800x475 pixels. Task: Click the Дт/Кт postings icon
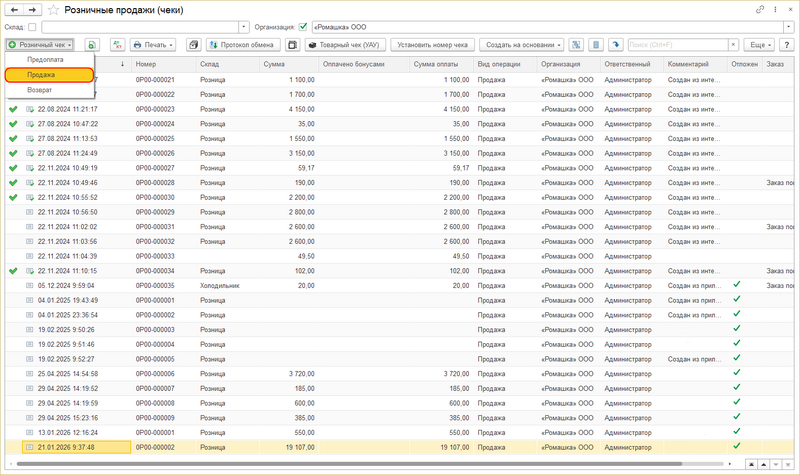tap(116, 45)
